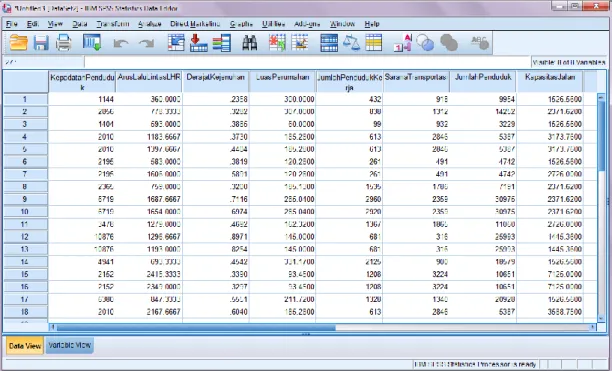
Task: Click the horizontal scrollbar right arrow
Action: [593, 327]
